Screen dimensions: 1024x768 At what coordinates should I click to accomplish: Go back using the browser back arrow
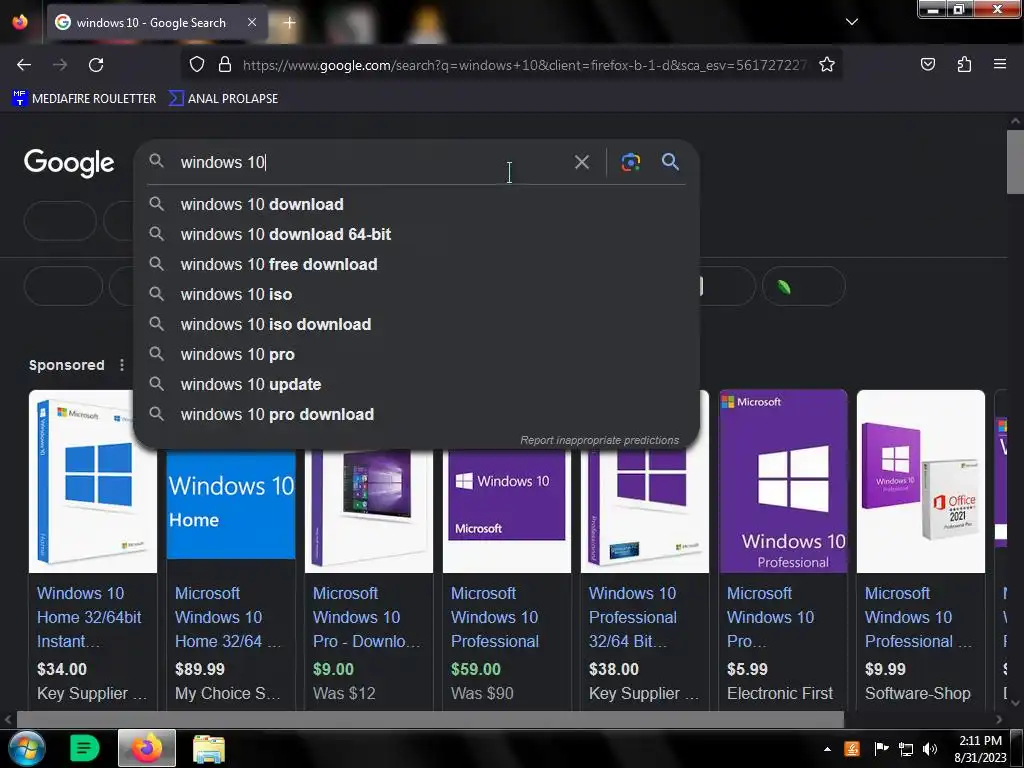pyautogui.click(x=24, y=65)
